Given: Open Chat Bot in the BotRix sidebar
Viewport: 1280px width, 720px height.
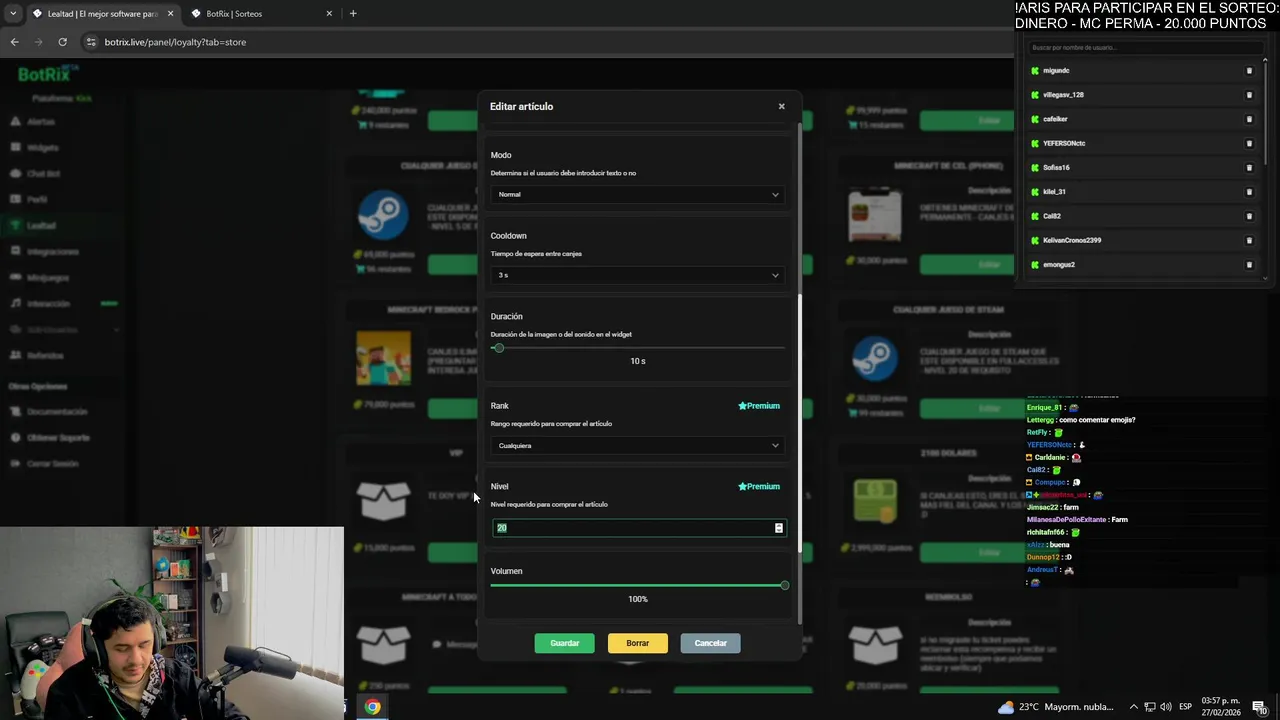Looking at the screenshot, I should 44,174.
